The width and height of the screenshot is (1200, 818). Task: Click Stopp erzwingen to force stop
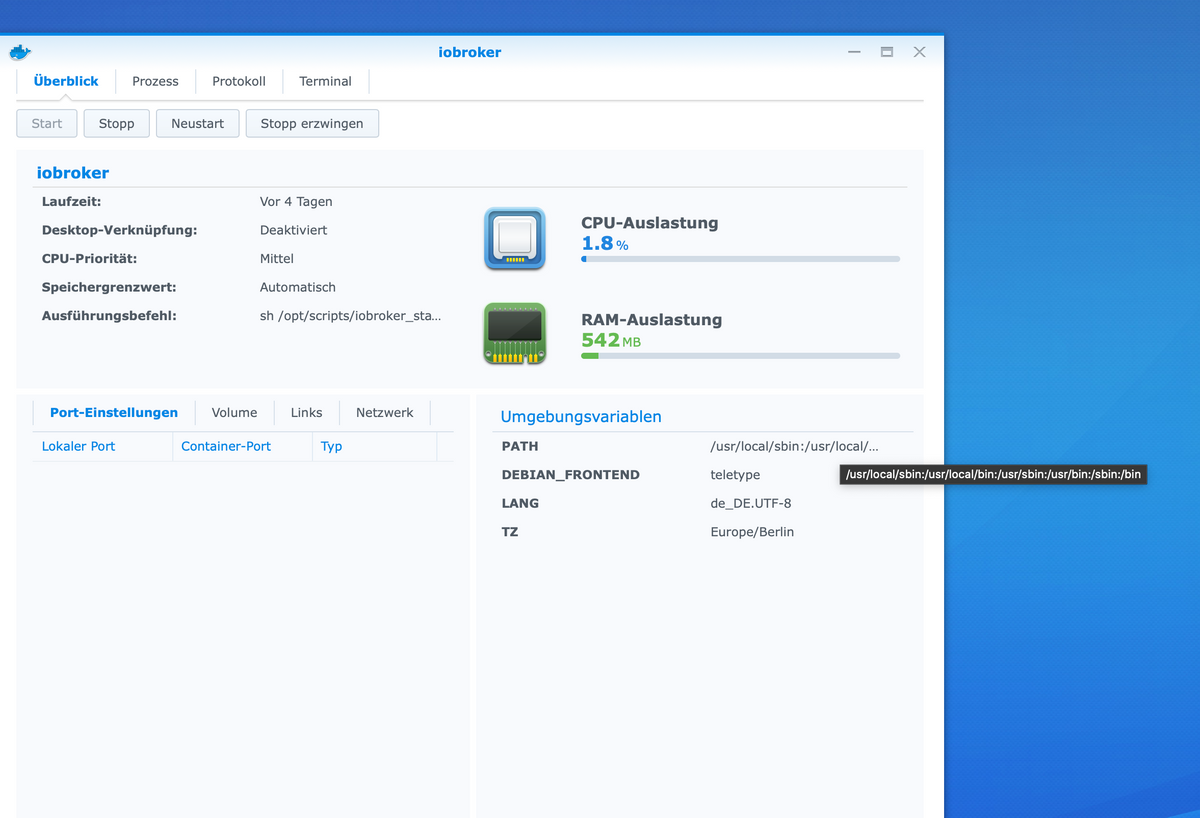point(312,124)
